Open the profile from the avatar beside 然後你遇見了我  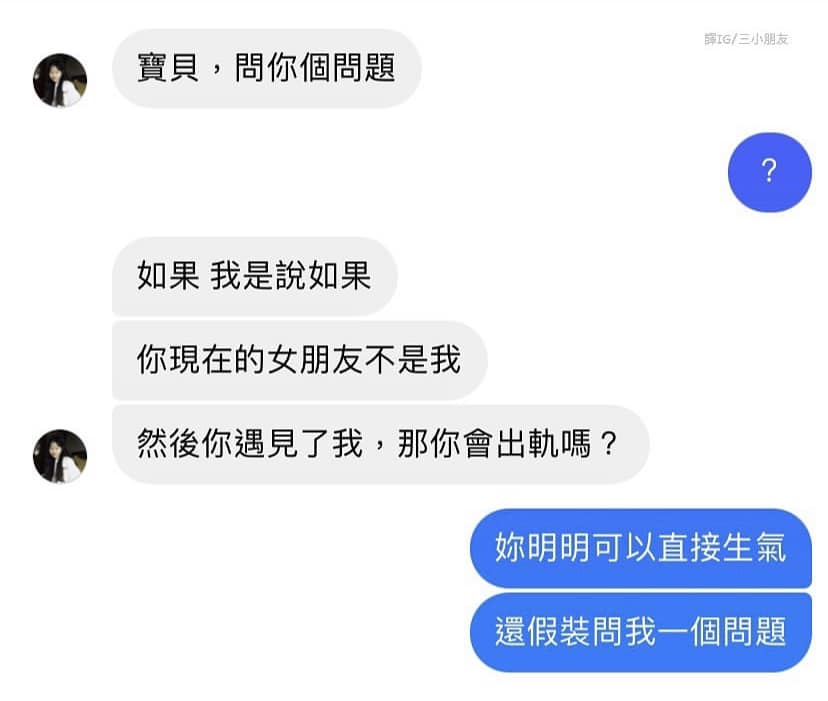(x=60, y=456)
